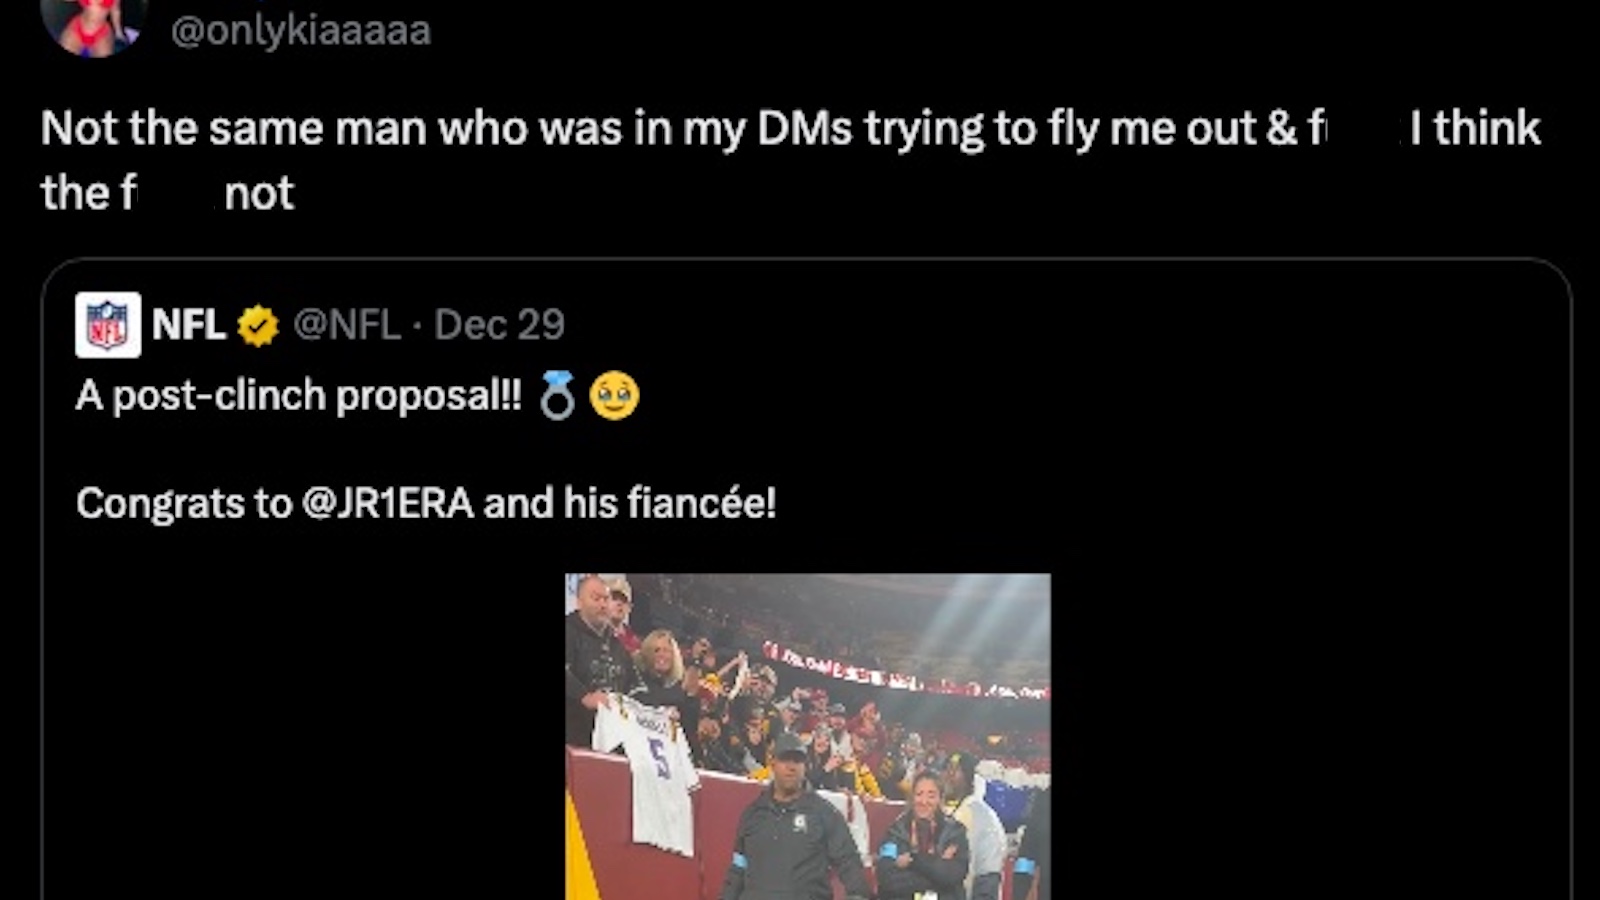Open the @onlykiaaaaa username handle
The image size is (1600, 900).
coord(305,30)
